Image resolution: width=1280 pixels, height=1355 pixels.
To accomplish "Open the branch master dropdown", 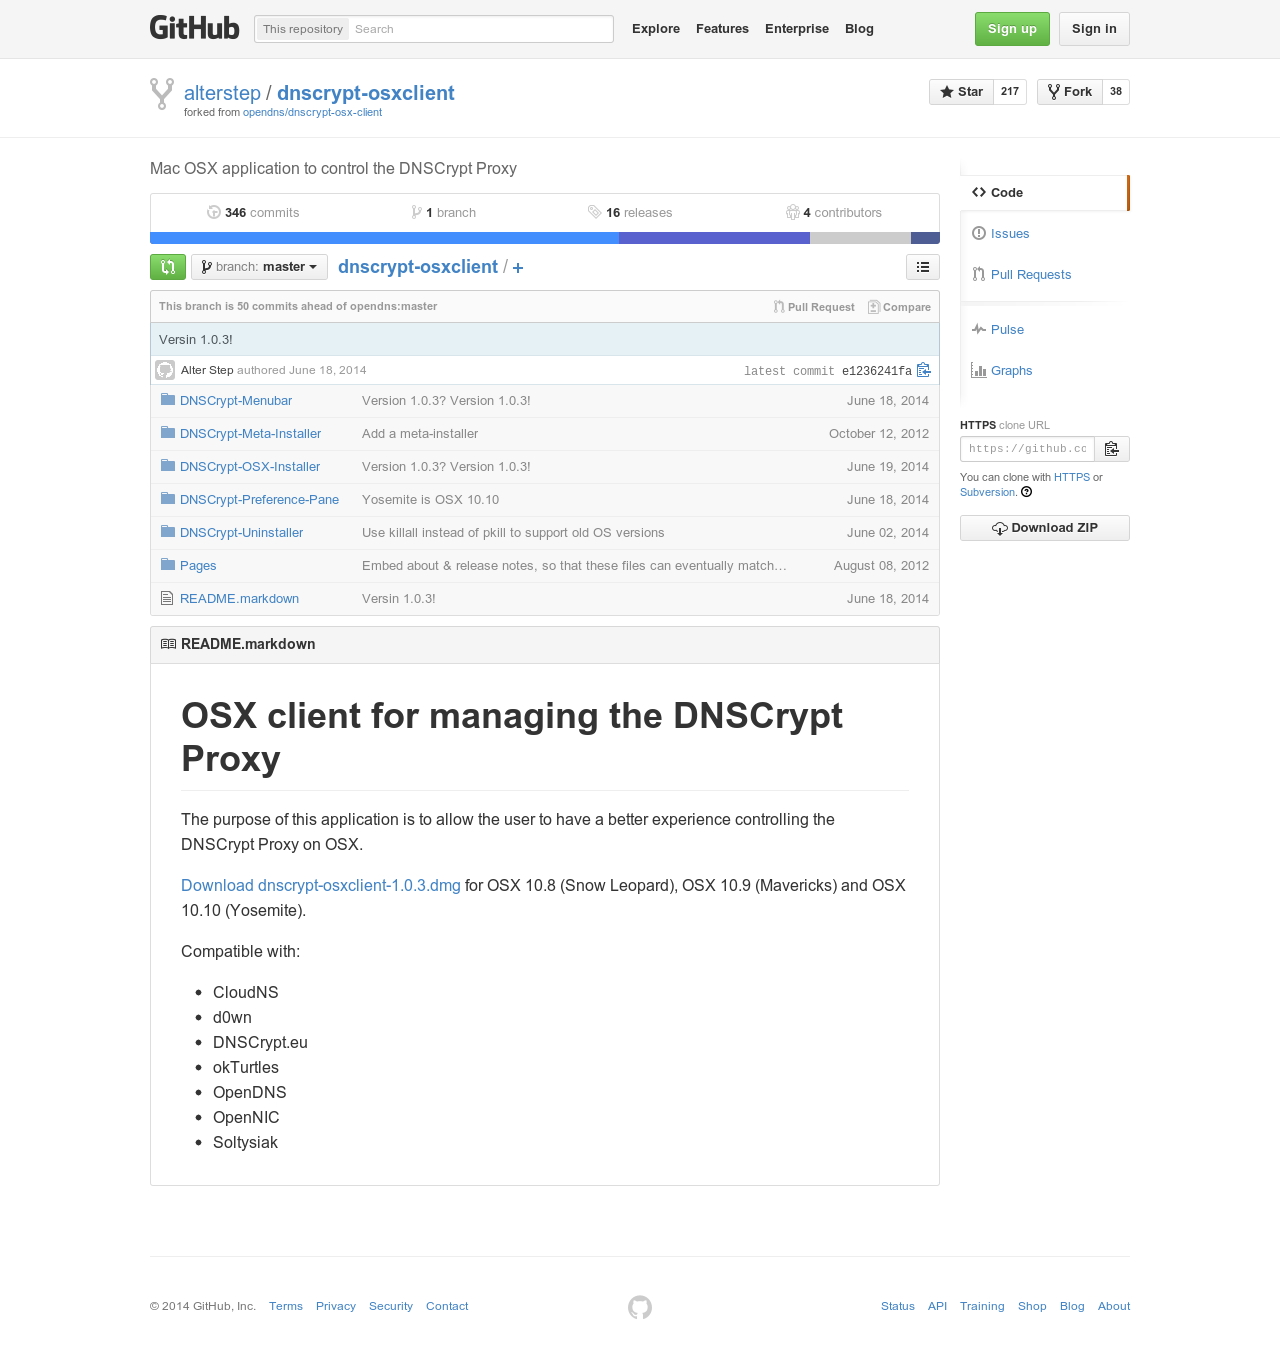I will pyautogui.click(x=259, y=267).
